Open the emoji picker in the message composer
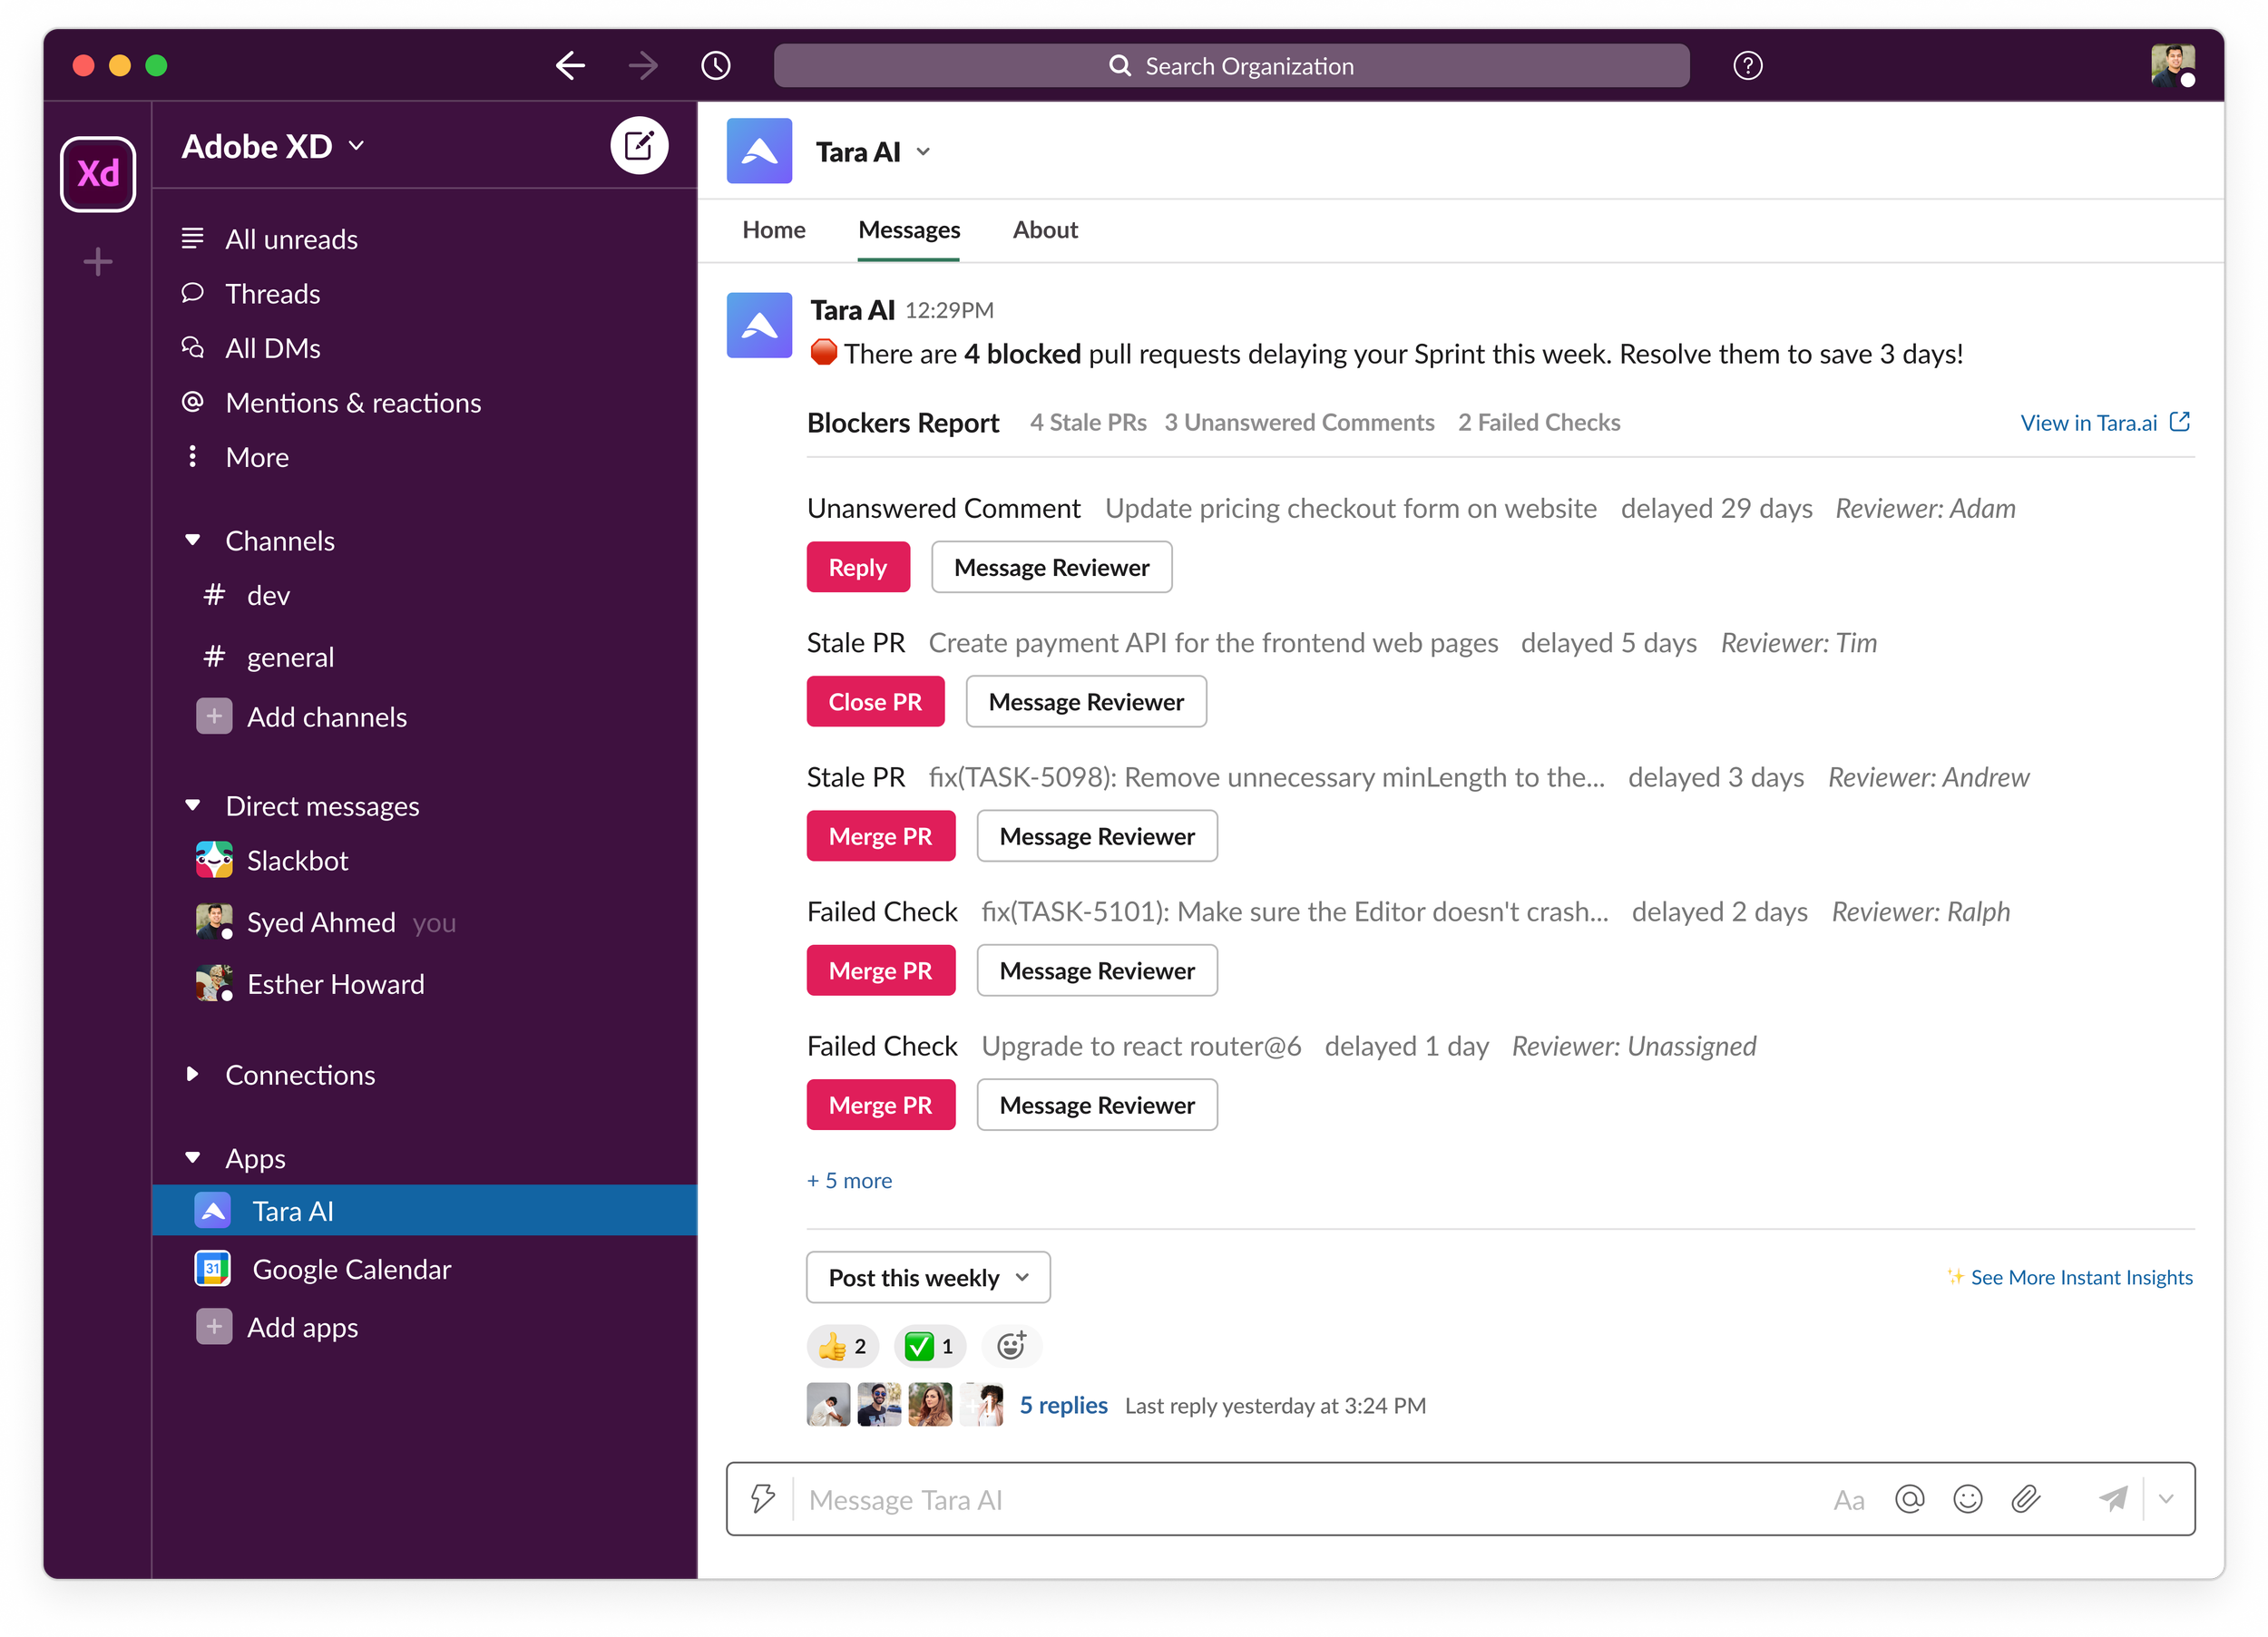The image size is (2268, 1637). click(x=1968, y=1499)
